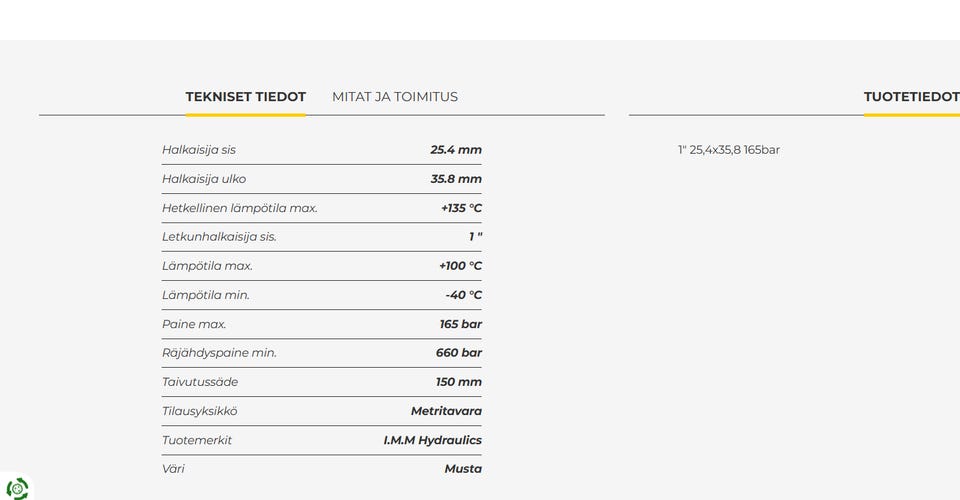Click the +135 °C value
The height and width of the screenshot is (500, 960).
point(462,208)
